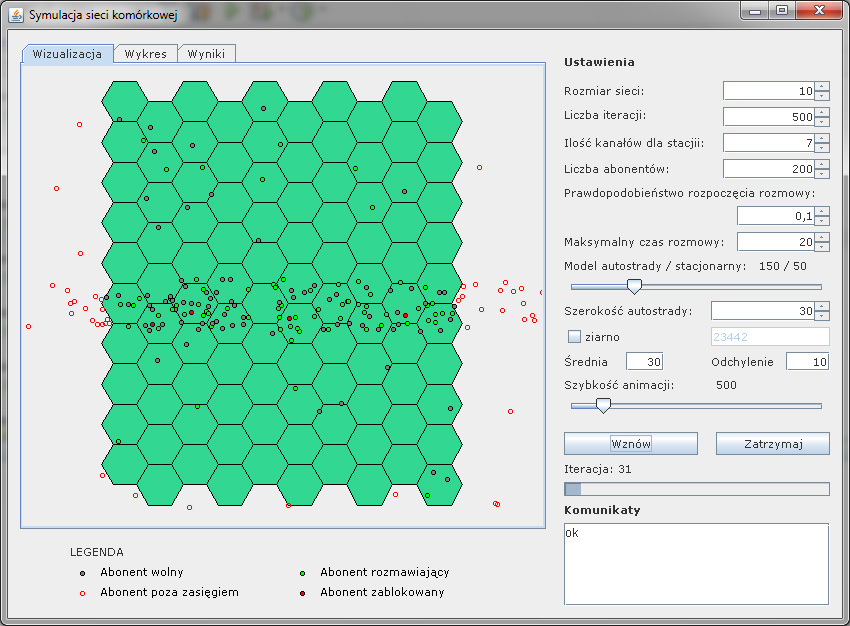Click the Średnia input field
Viewport: 850px width, 626px height.
[644, 362]
